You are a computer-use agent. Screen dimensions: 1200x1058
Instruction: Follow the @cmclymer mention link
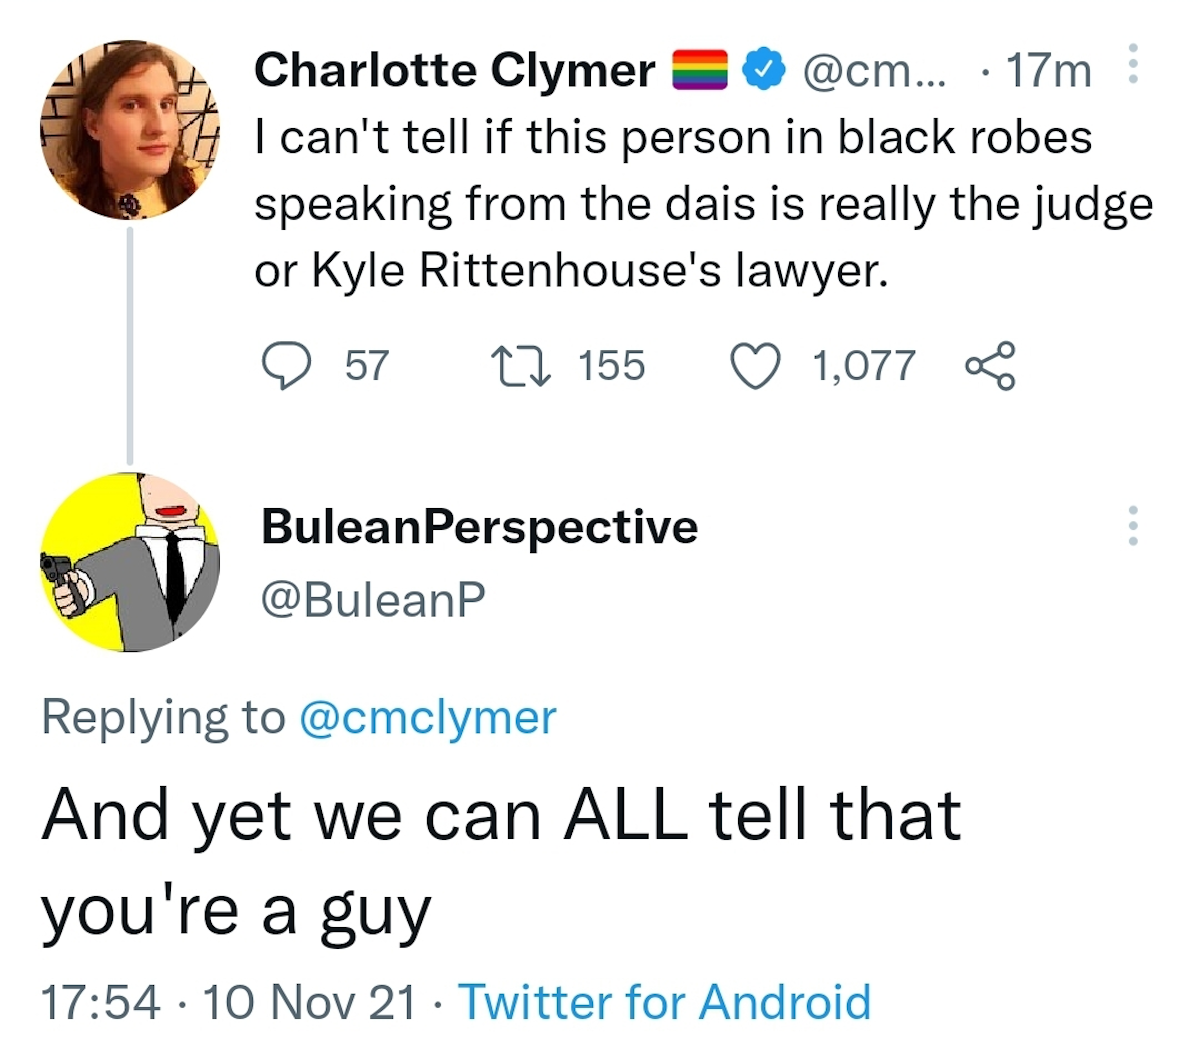pos(428,717)
